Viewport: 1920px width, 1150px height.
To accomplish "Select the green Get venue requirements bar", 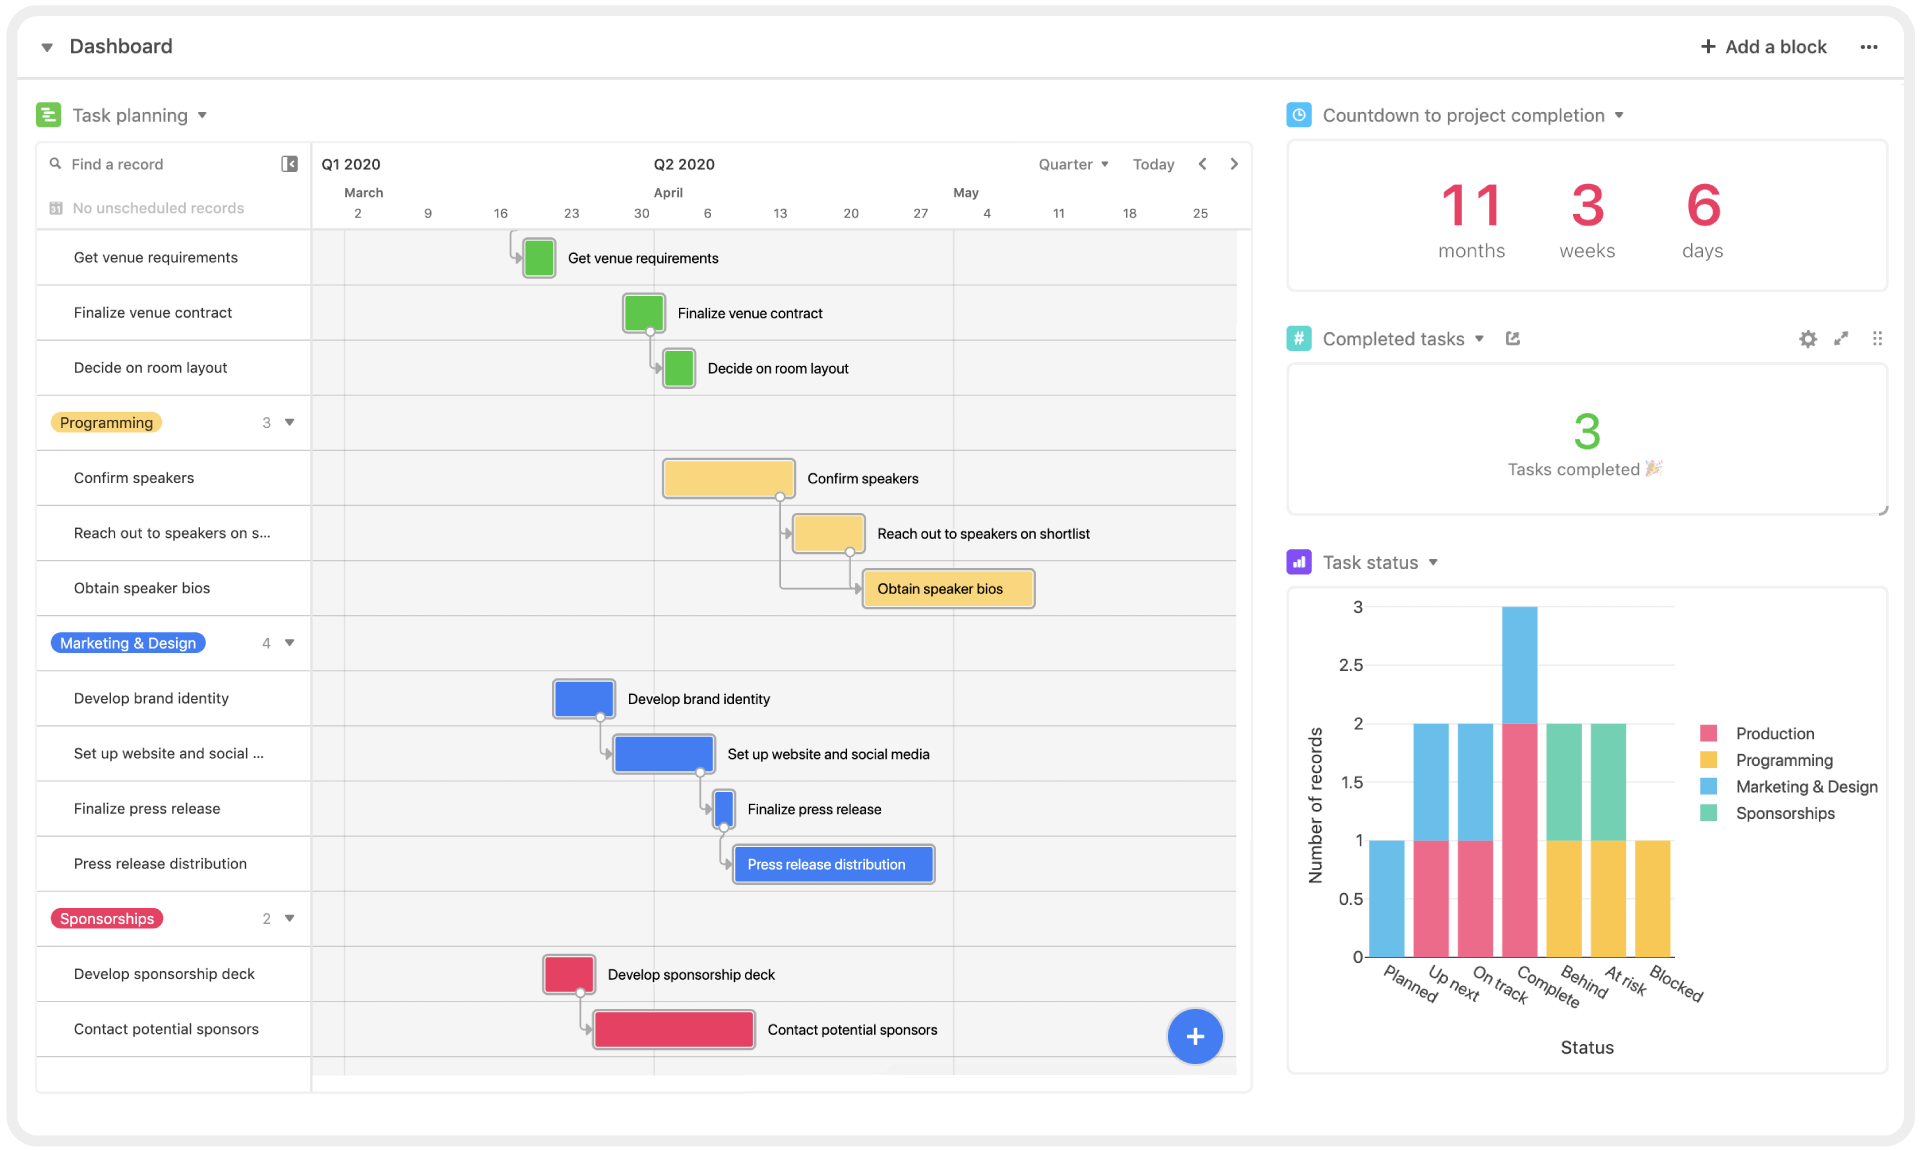I will [539, 258].
